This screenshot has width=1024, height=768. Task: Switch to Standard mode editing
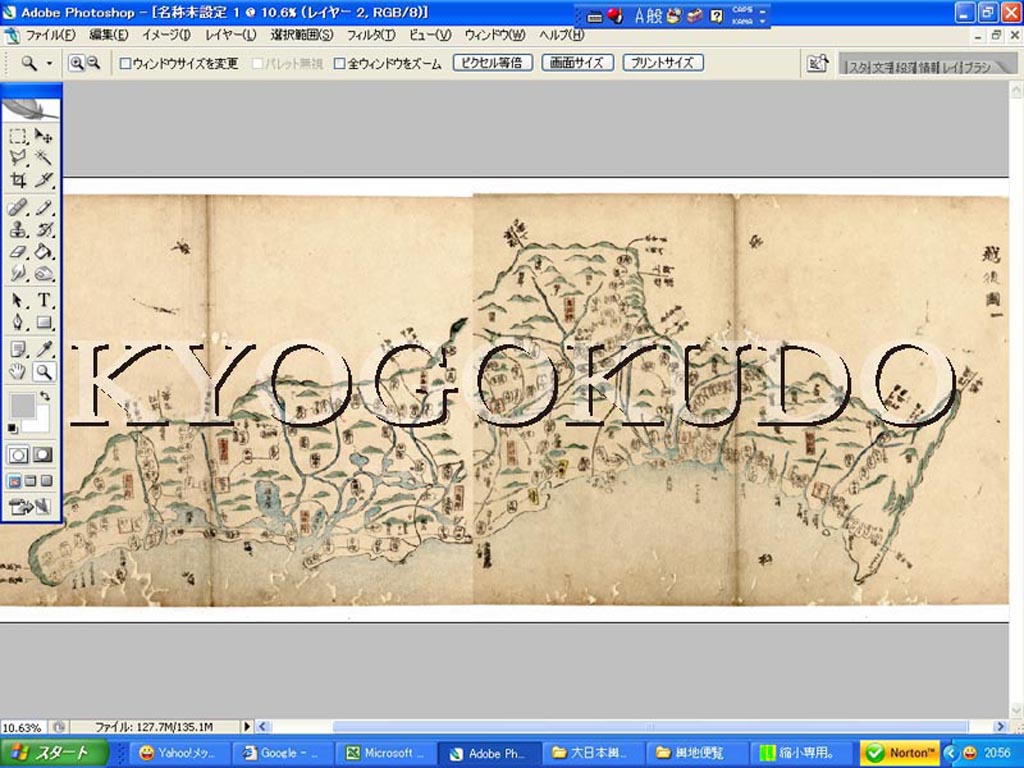click(x=18, y=455)
